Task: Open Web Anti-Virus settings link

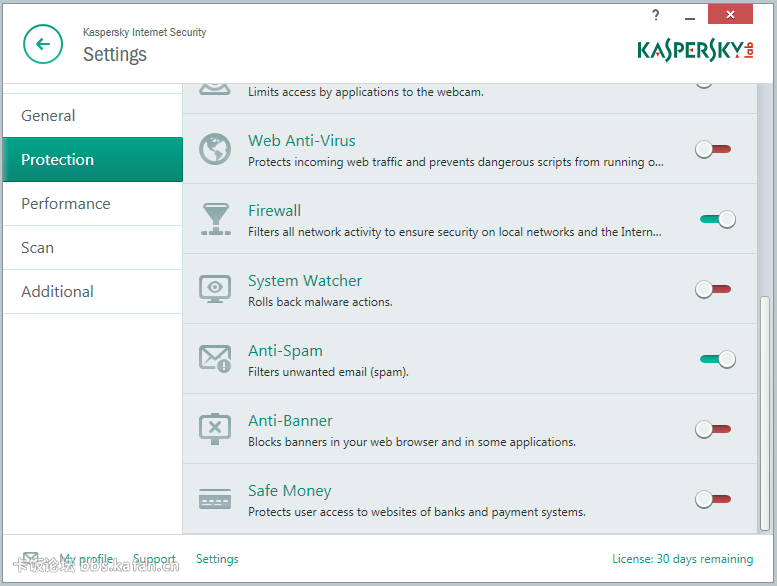Action: (x=302, y=141)
